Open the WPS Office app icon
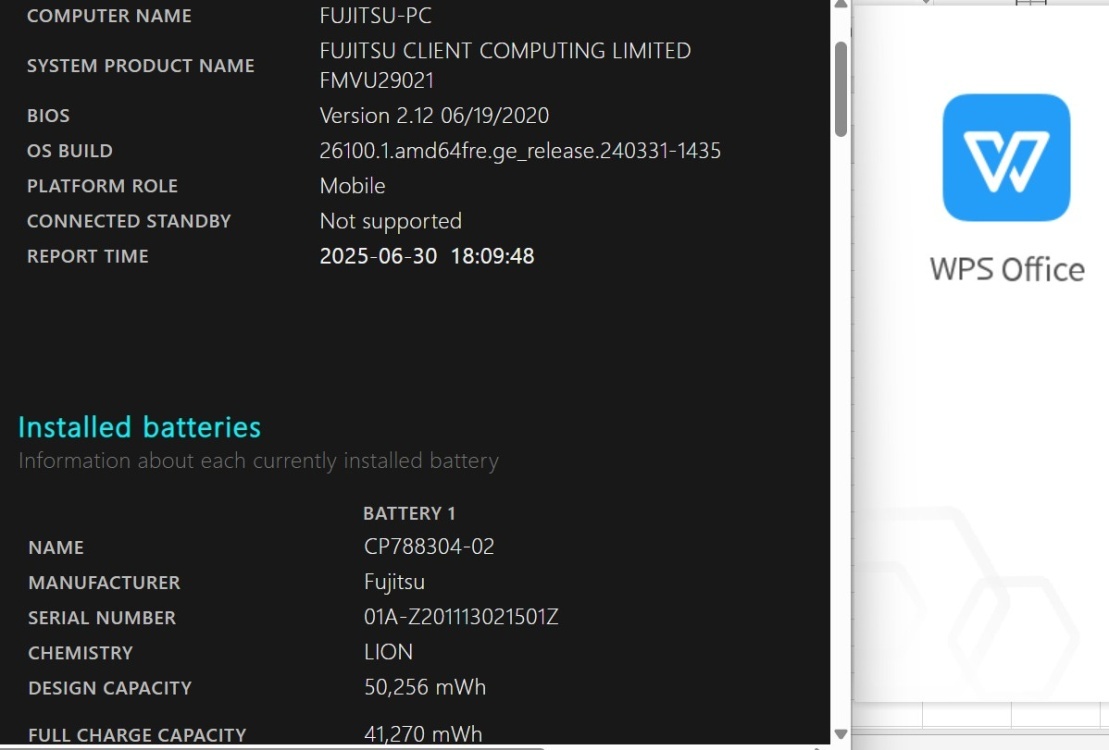Screen dimensions: 1109x750 (x=1006, y=157)
